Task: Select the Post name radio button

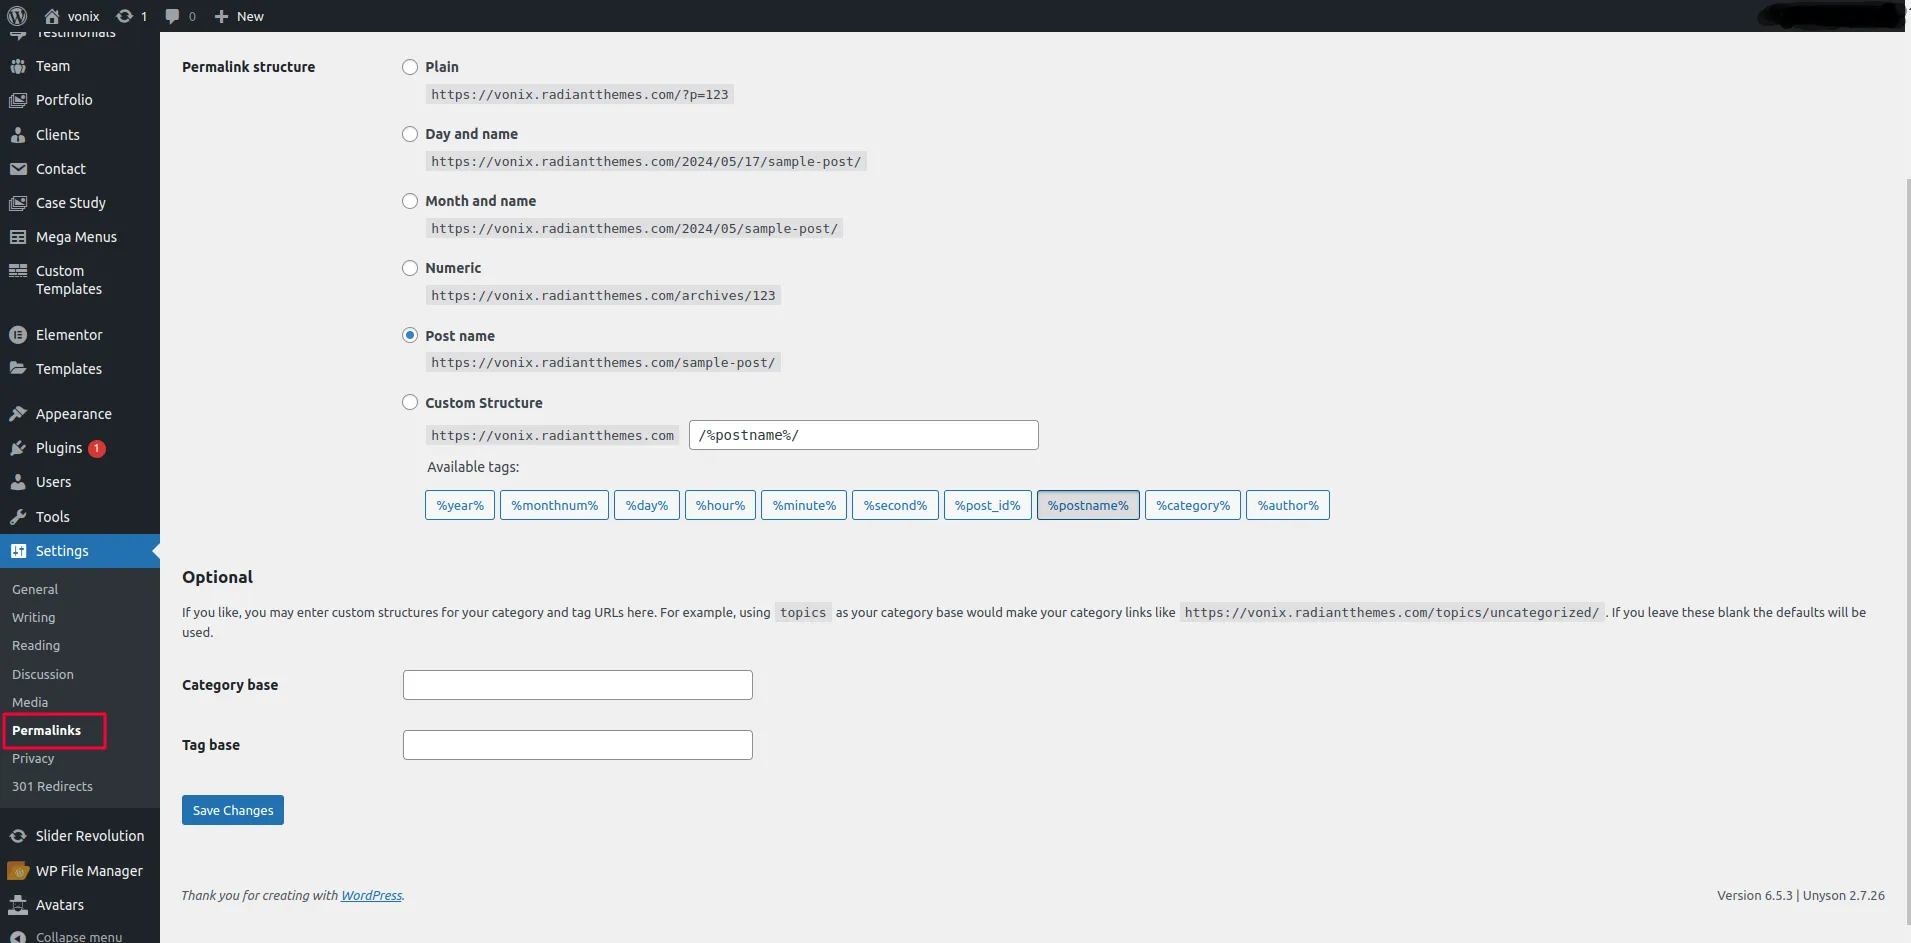Action: pos(410,335)
